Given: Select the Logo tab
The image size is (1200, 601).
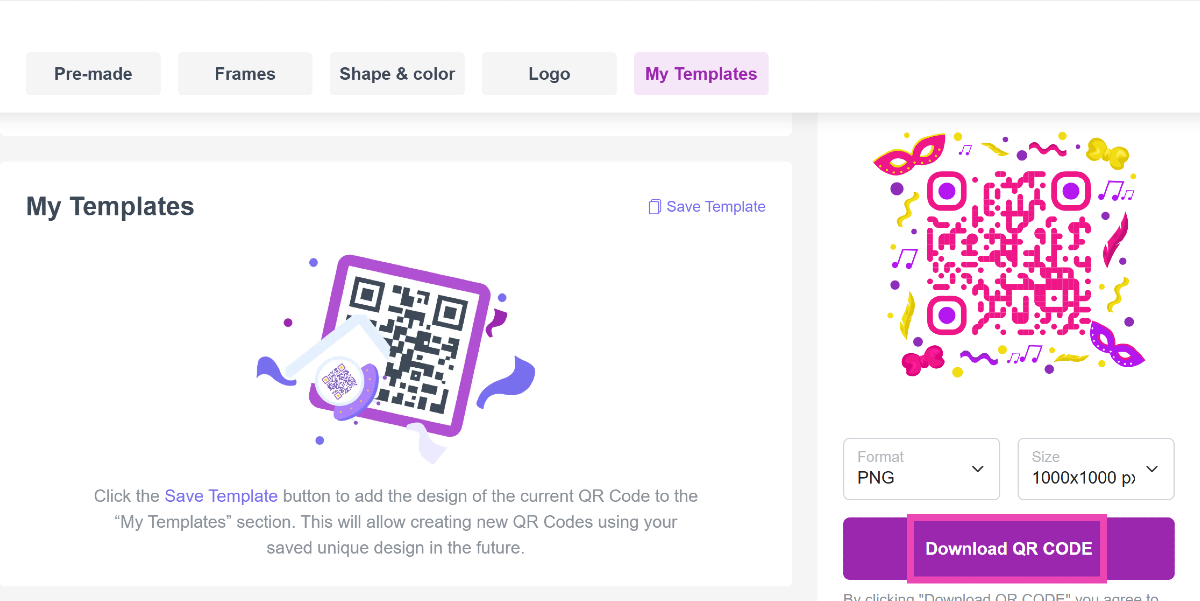Looking at the screenshot, I should coord(549,74).
